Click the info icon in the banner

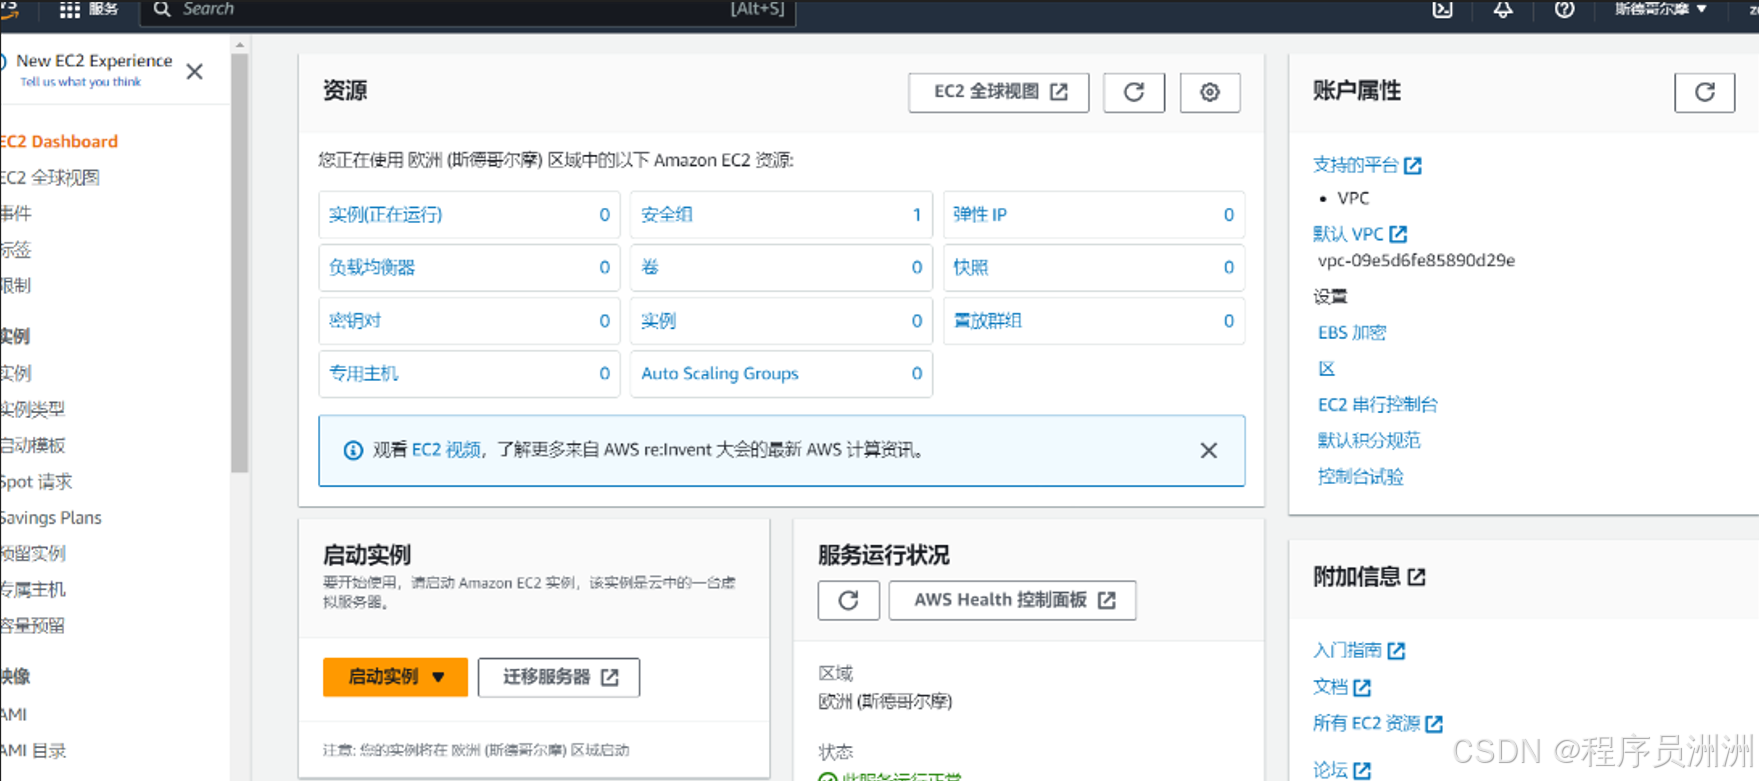(x=353, y=450)
